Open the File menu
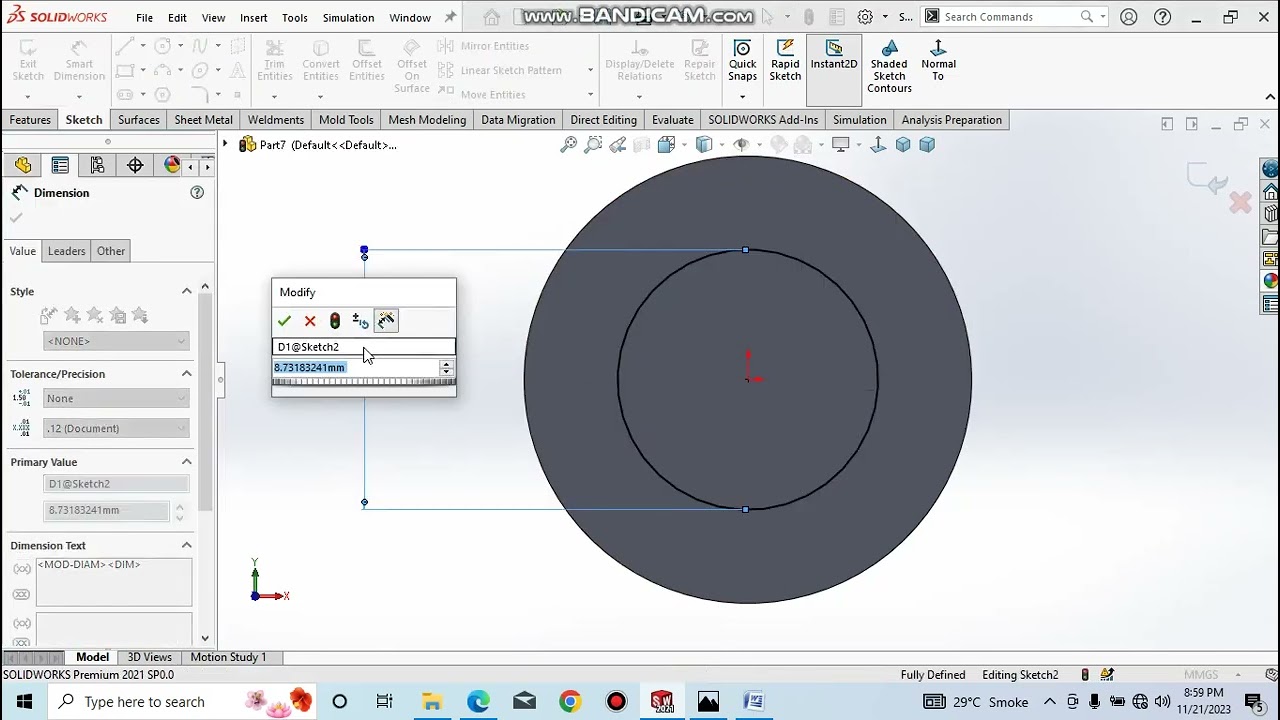Screen dimensions: 1280x720 (144, 17)
